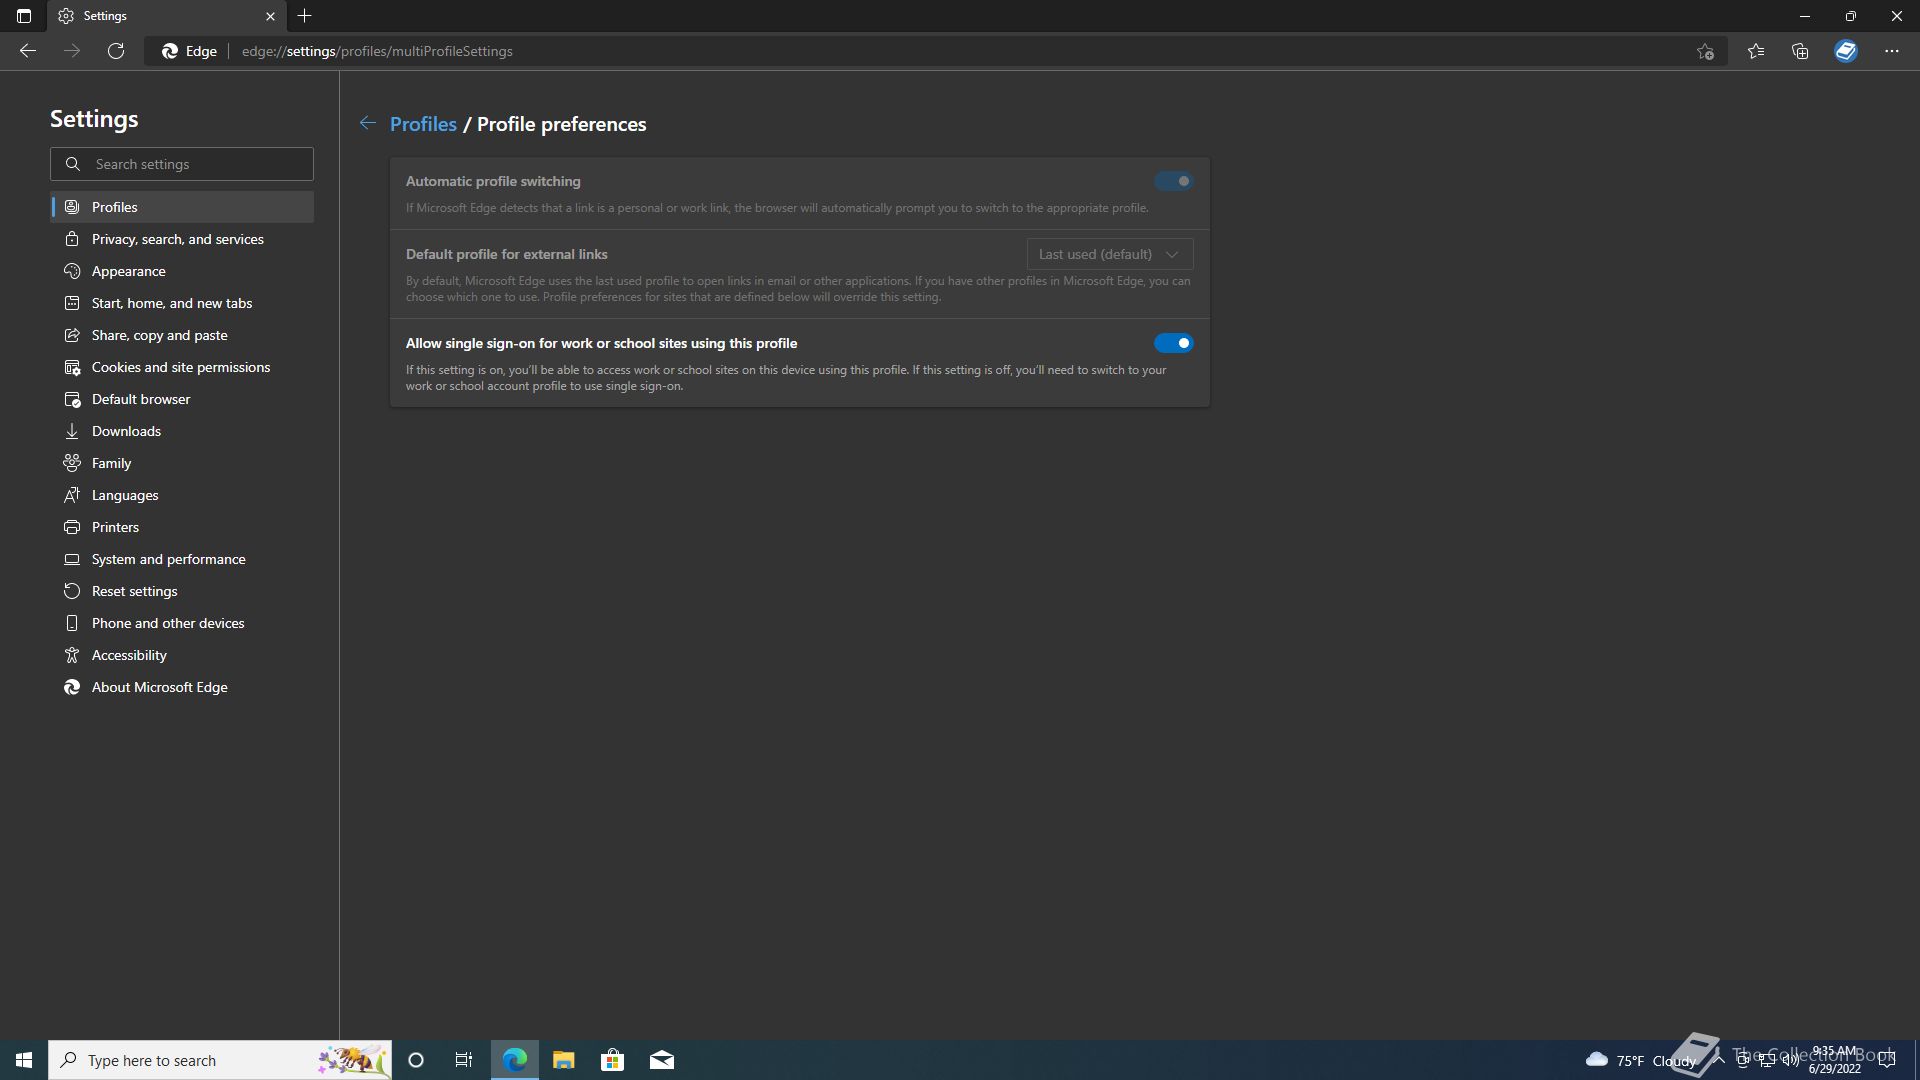Open Family settings

183,463
